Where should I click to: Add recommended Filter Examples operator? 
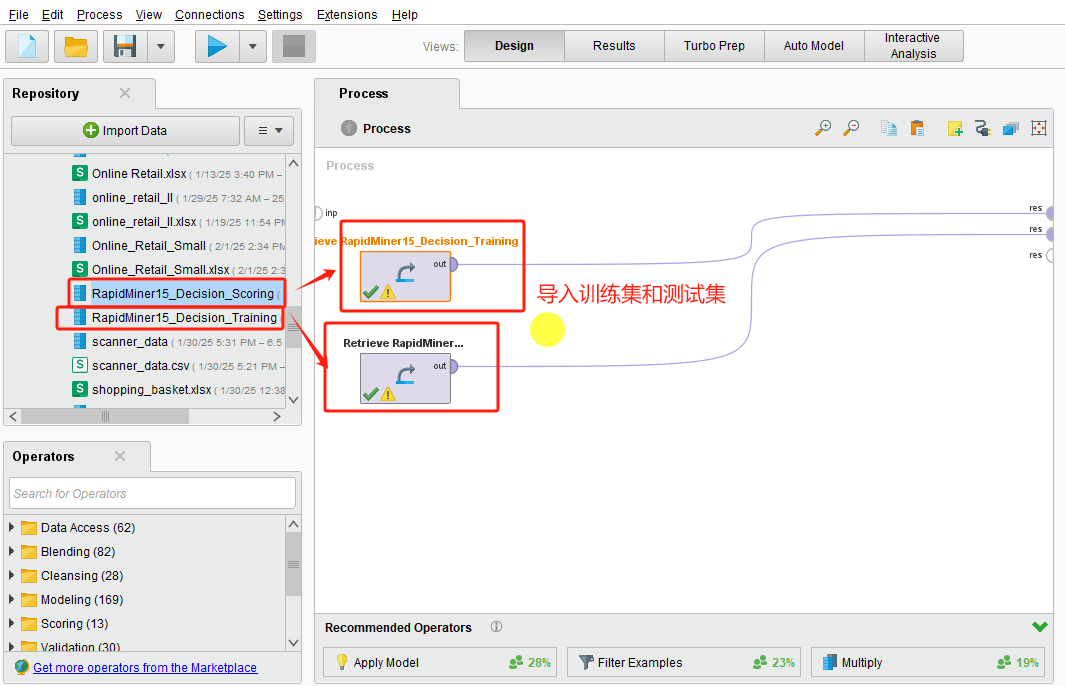683,662
